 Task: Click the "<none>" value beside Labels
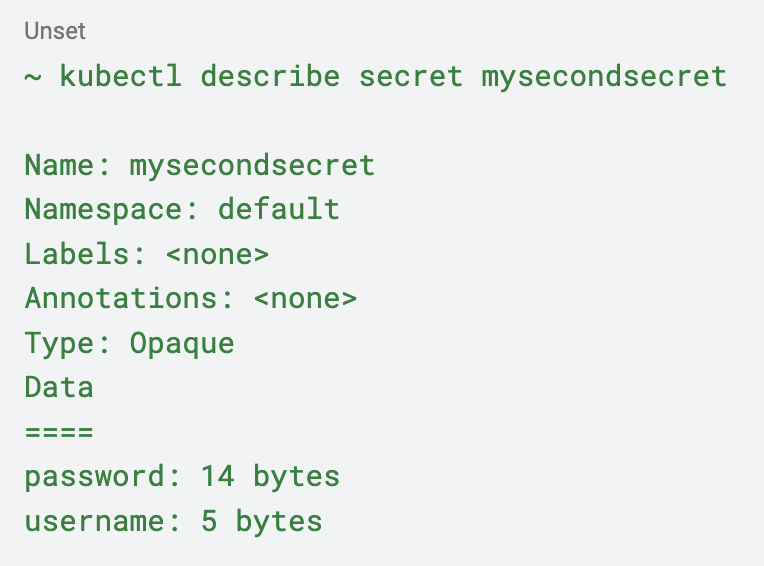click(217, 254)
